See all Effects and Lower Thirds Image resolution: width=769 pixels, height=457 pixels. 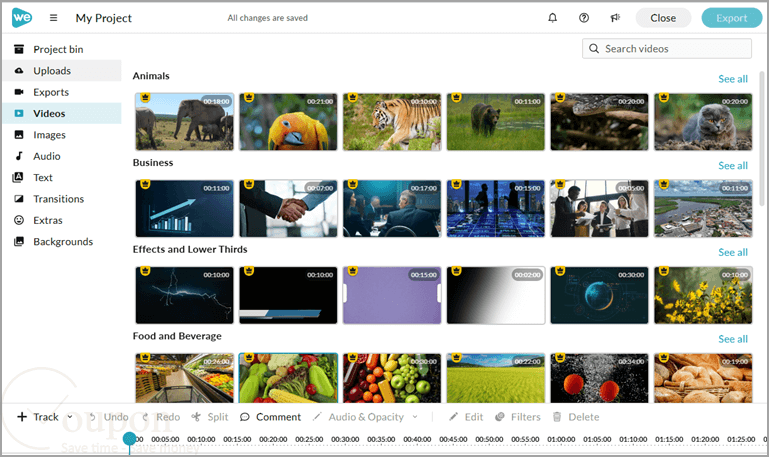[x=733, y=253]
